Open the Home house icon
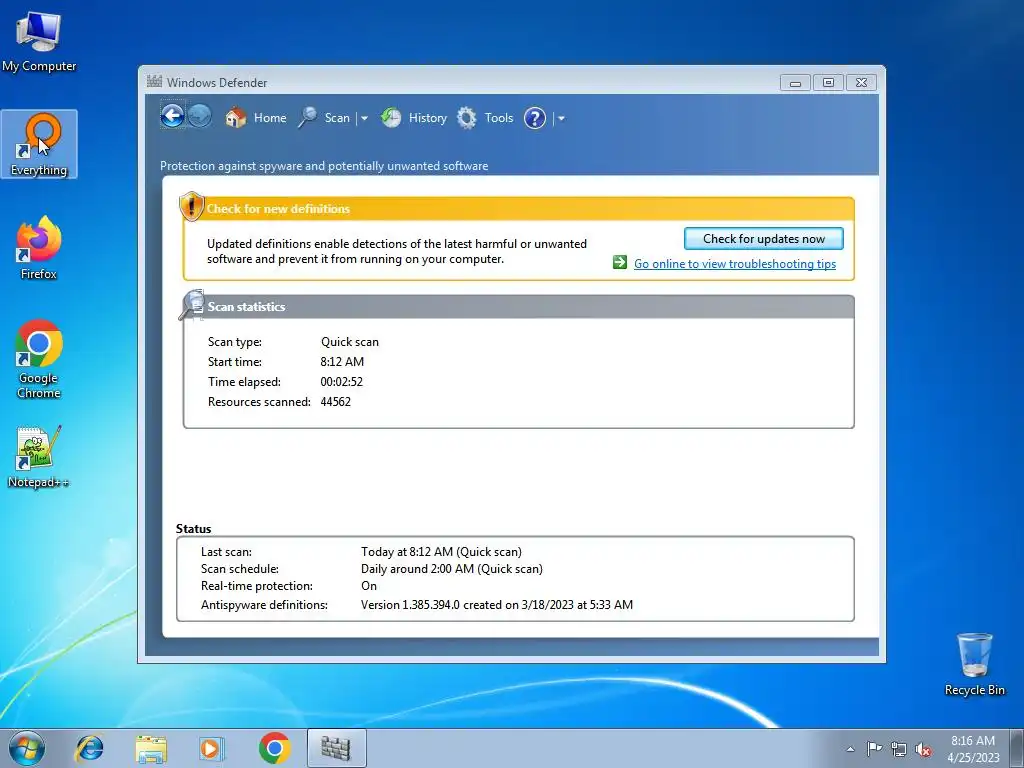The image size is (1024, 768). [x=236, y=118]
